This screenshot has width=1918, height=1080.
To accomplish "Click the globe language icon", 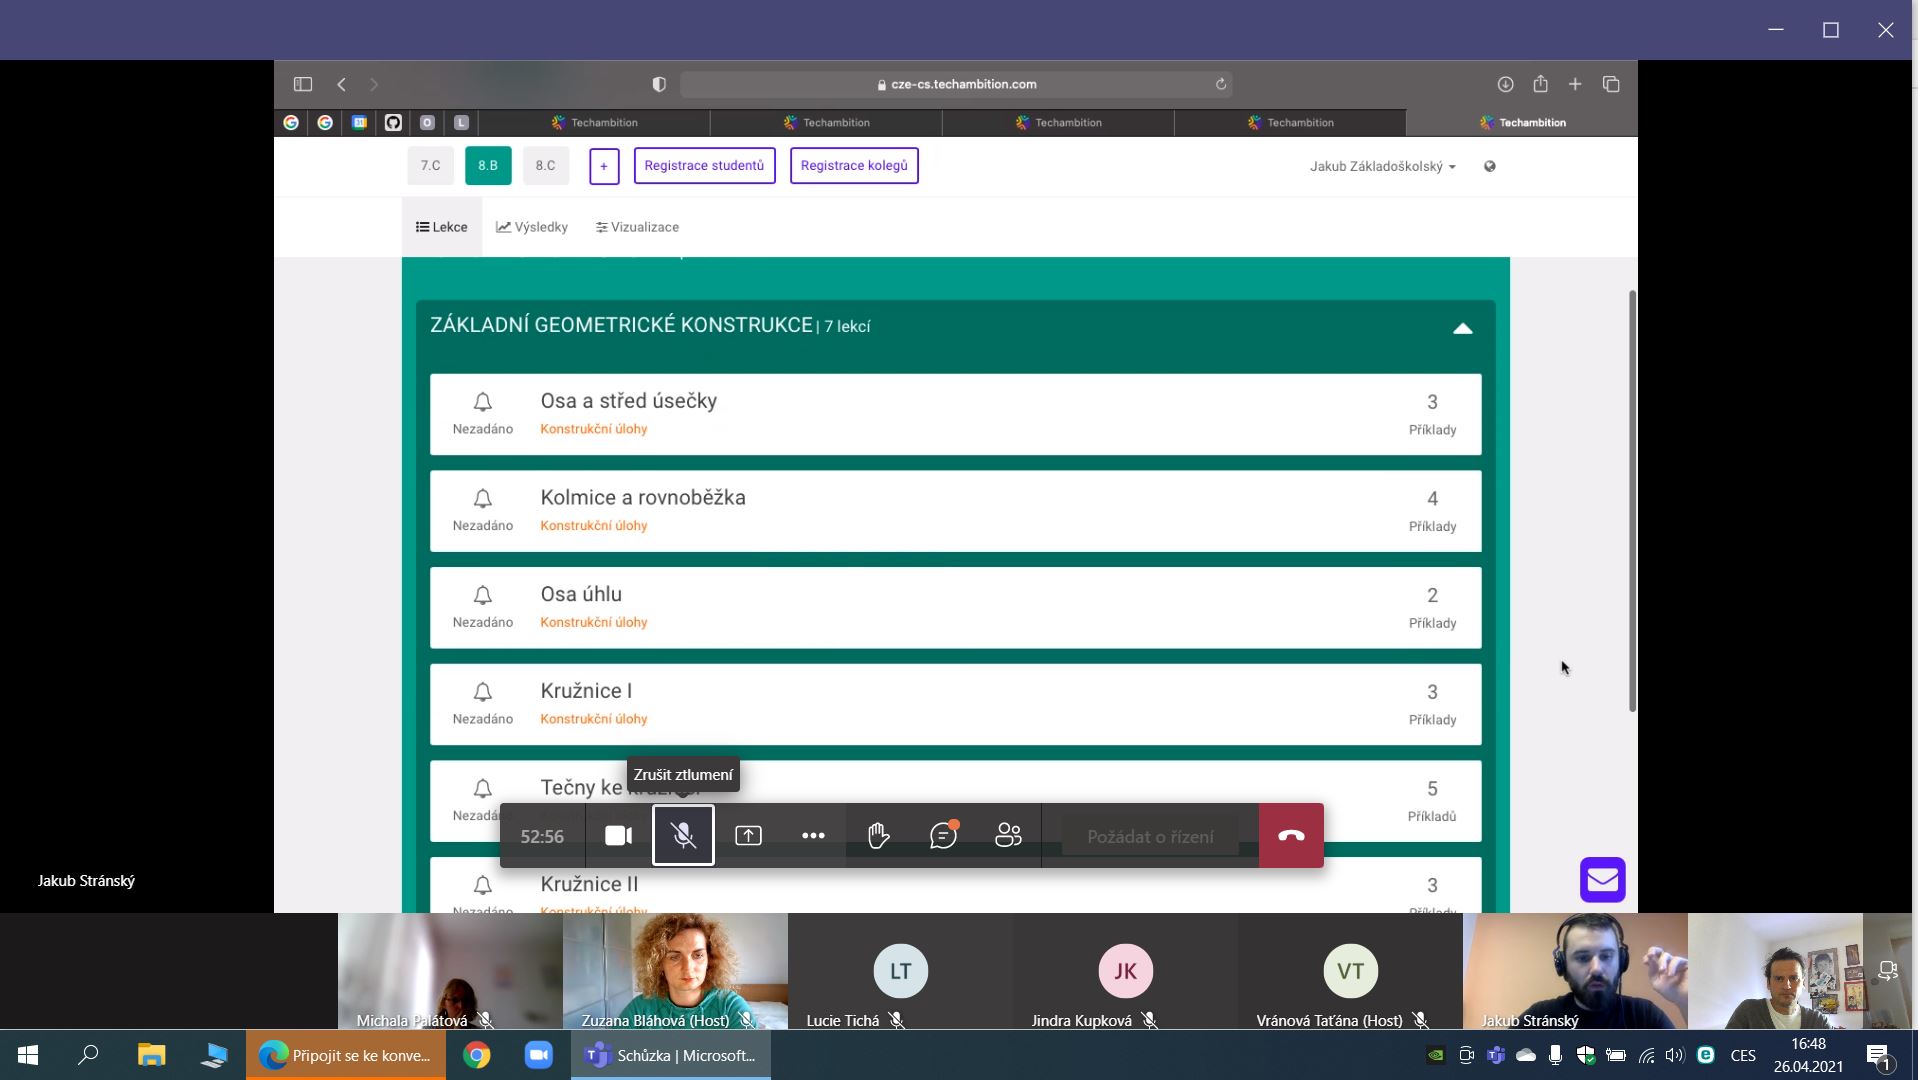I will pos(1489,167).
